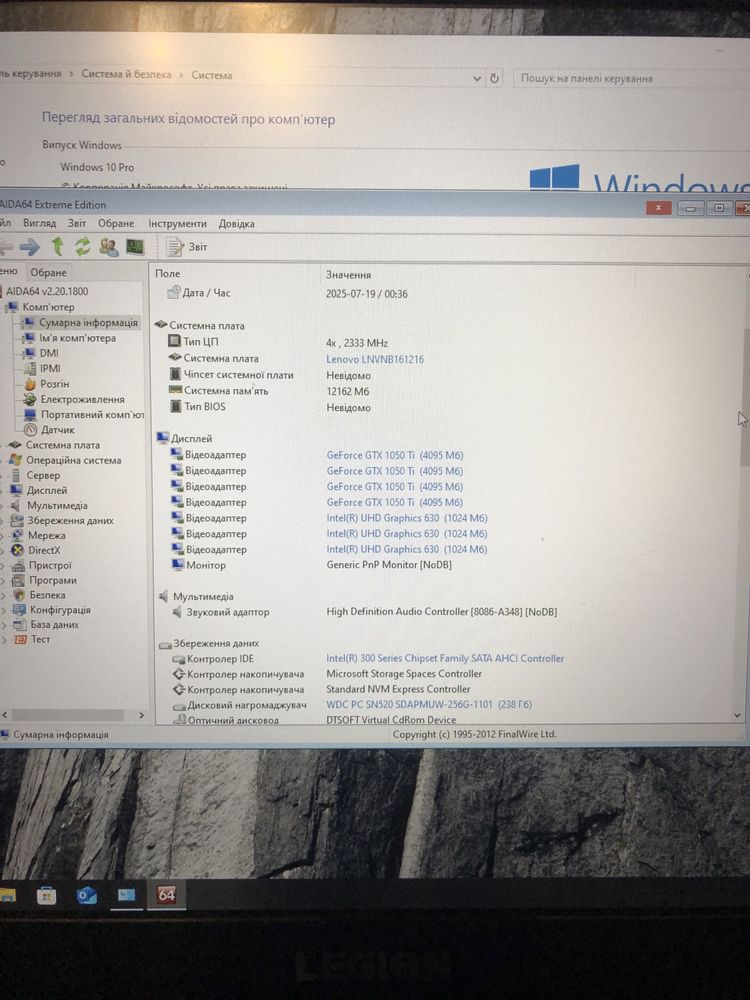750x1000 pixels.
Task: Open Outlook from the taskbar
Action: [x=87, y=896]
